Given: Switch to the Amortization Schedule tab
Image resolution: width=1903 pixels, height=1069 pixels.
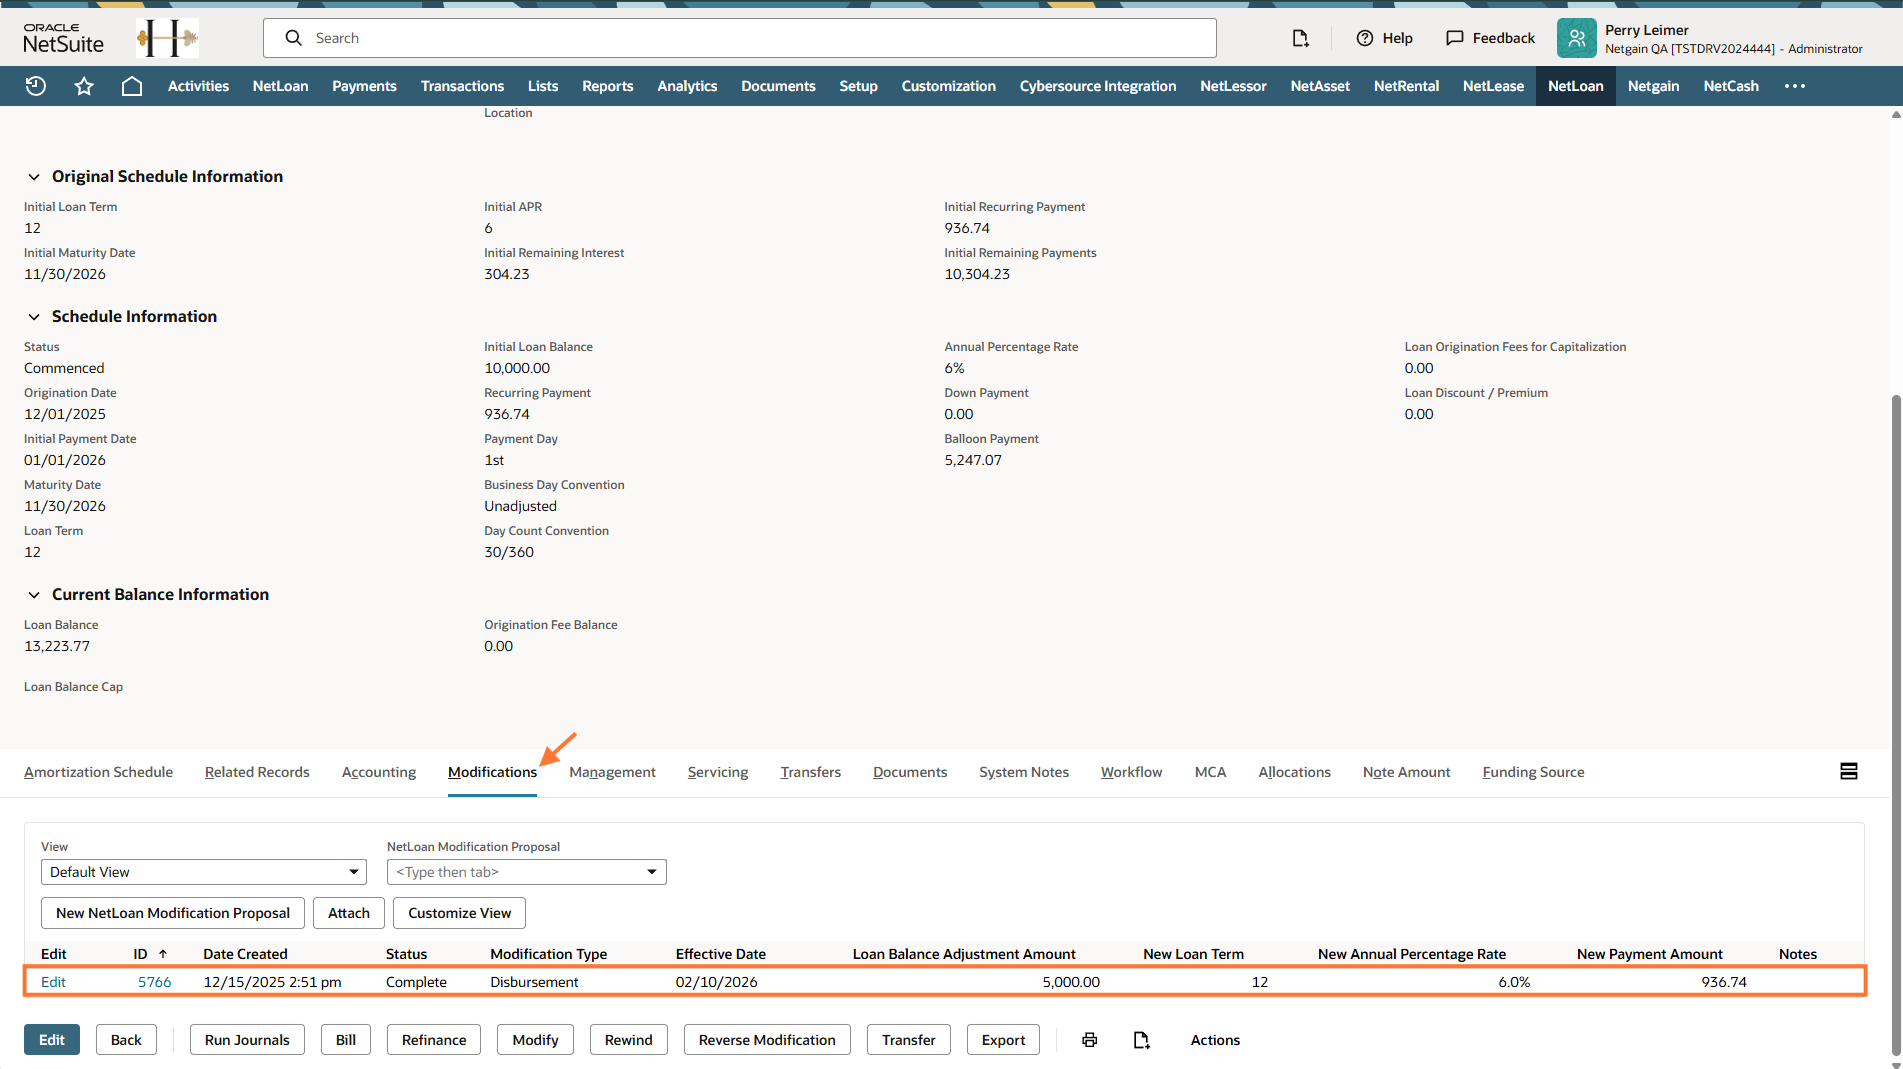Looking at the screenshot, I should pyautogui.click(x=98, y=772).
